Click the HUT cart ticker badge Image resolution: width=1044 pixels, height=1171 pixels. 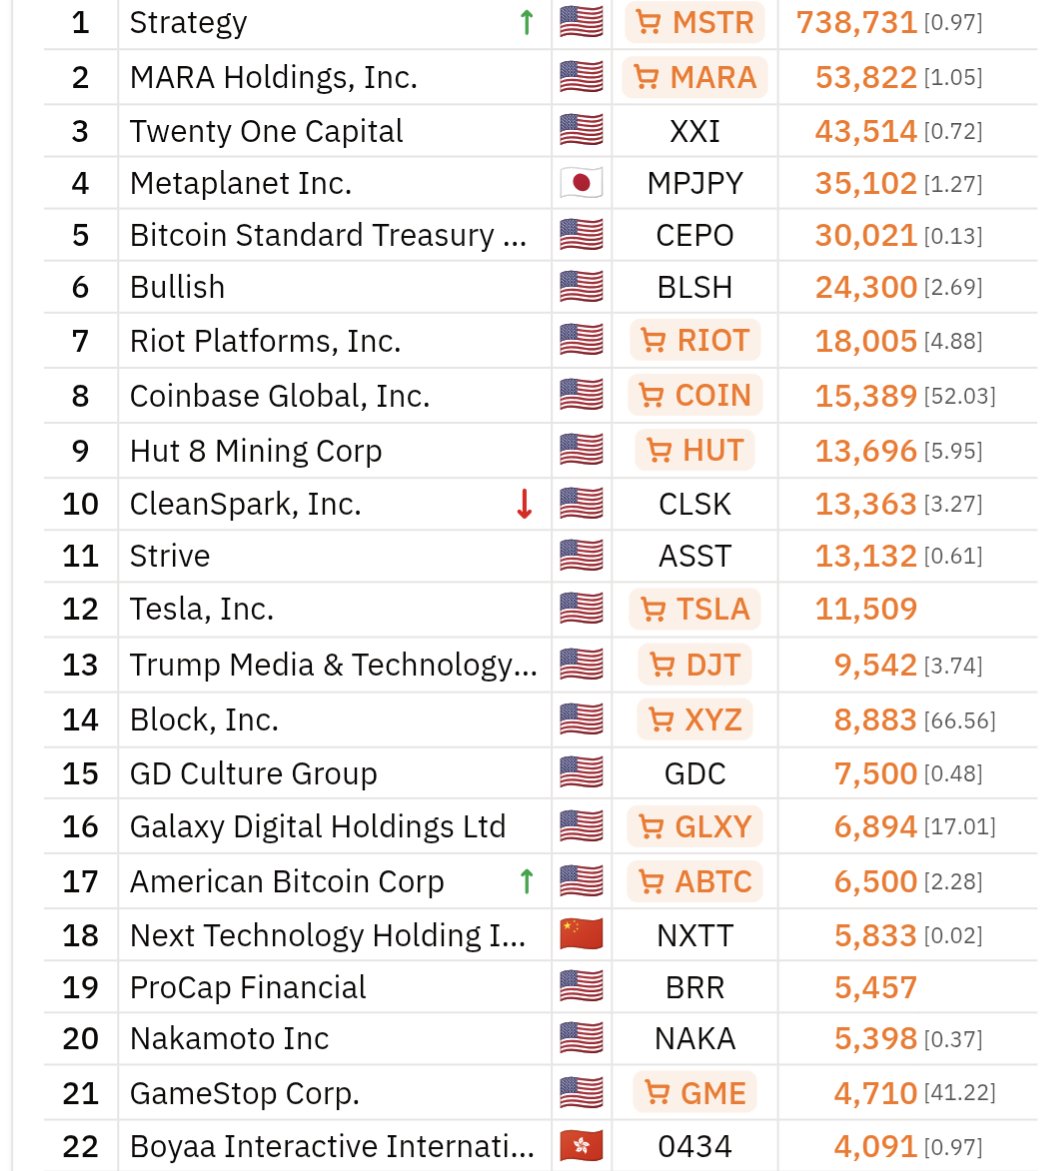[695, 450]
